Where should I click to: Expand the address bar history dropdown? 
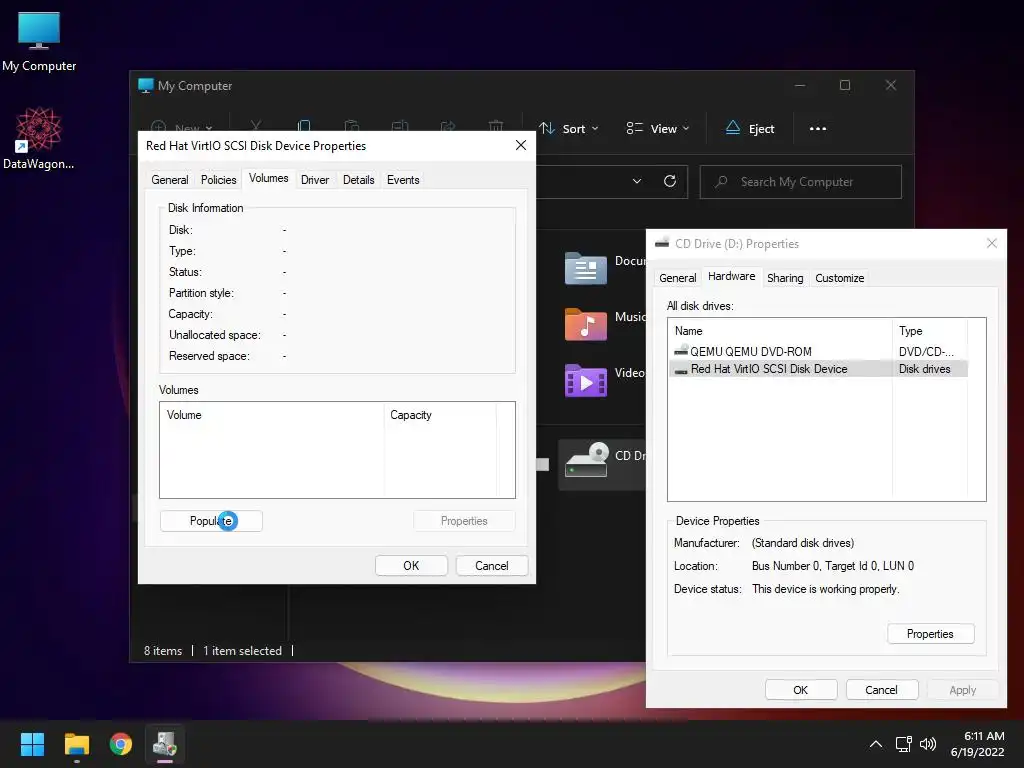pos(637,182)
